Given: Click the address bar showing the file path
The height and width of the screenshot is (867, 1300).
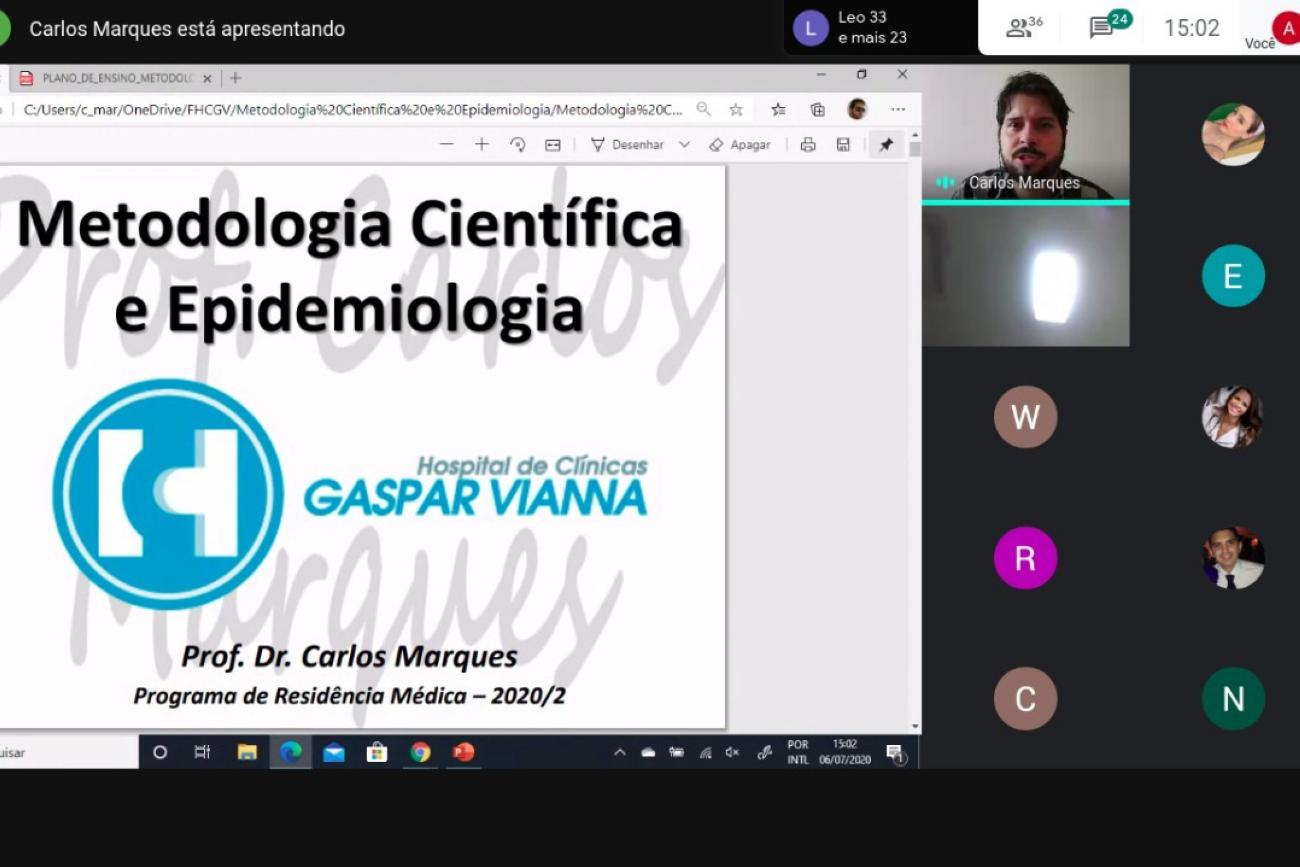Looking at the screenshot, I should (354, 109).
